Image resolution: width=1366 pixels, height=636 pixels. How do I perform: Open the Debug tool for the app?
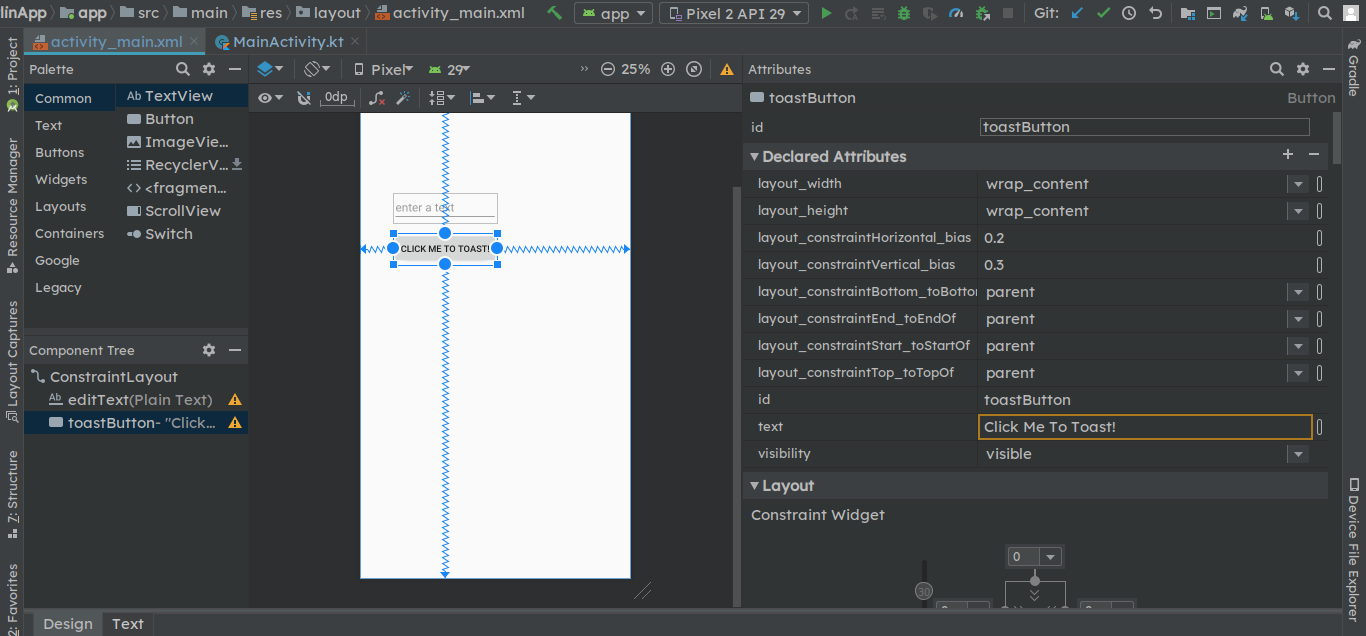[902, 13]
